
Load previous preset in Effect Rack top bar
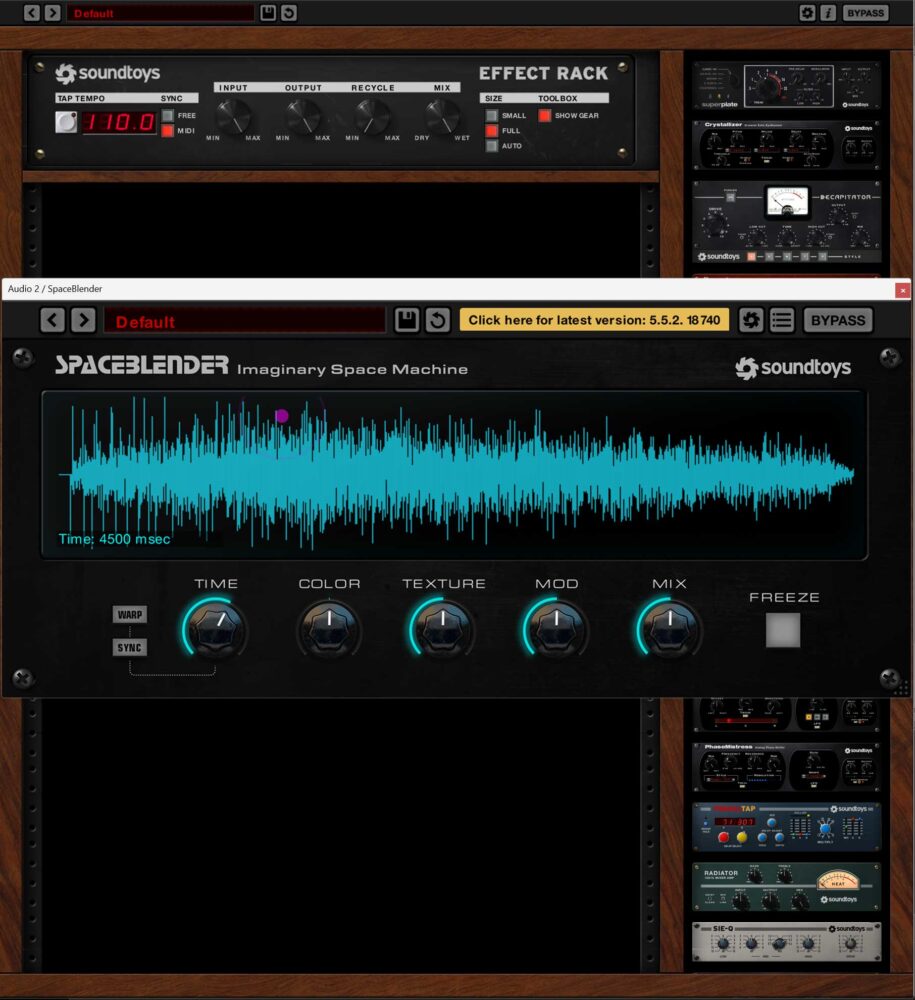(x=32, y=13)
